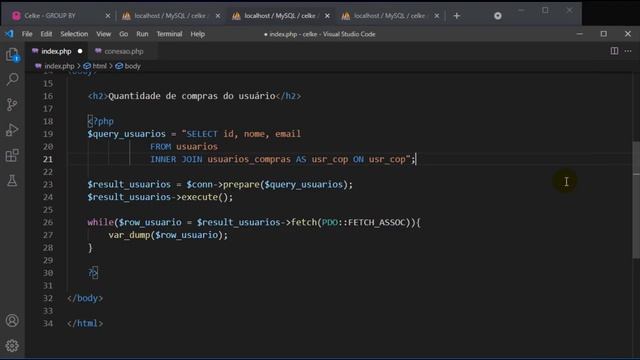Open the Run menu
Image resolution: width=640 pixels, height=360 pixels.
[142, 34]
